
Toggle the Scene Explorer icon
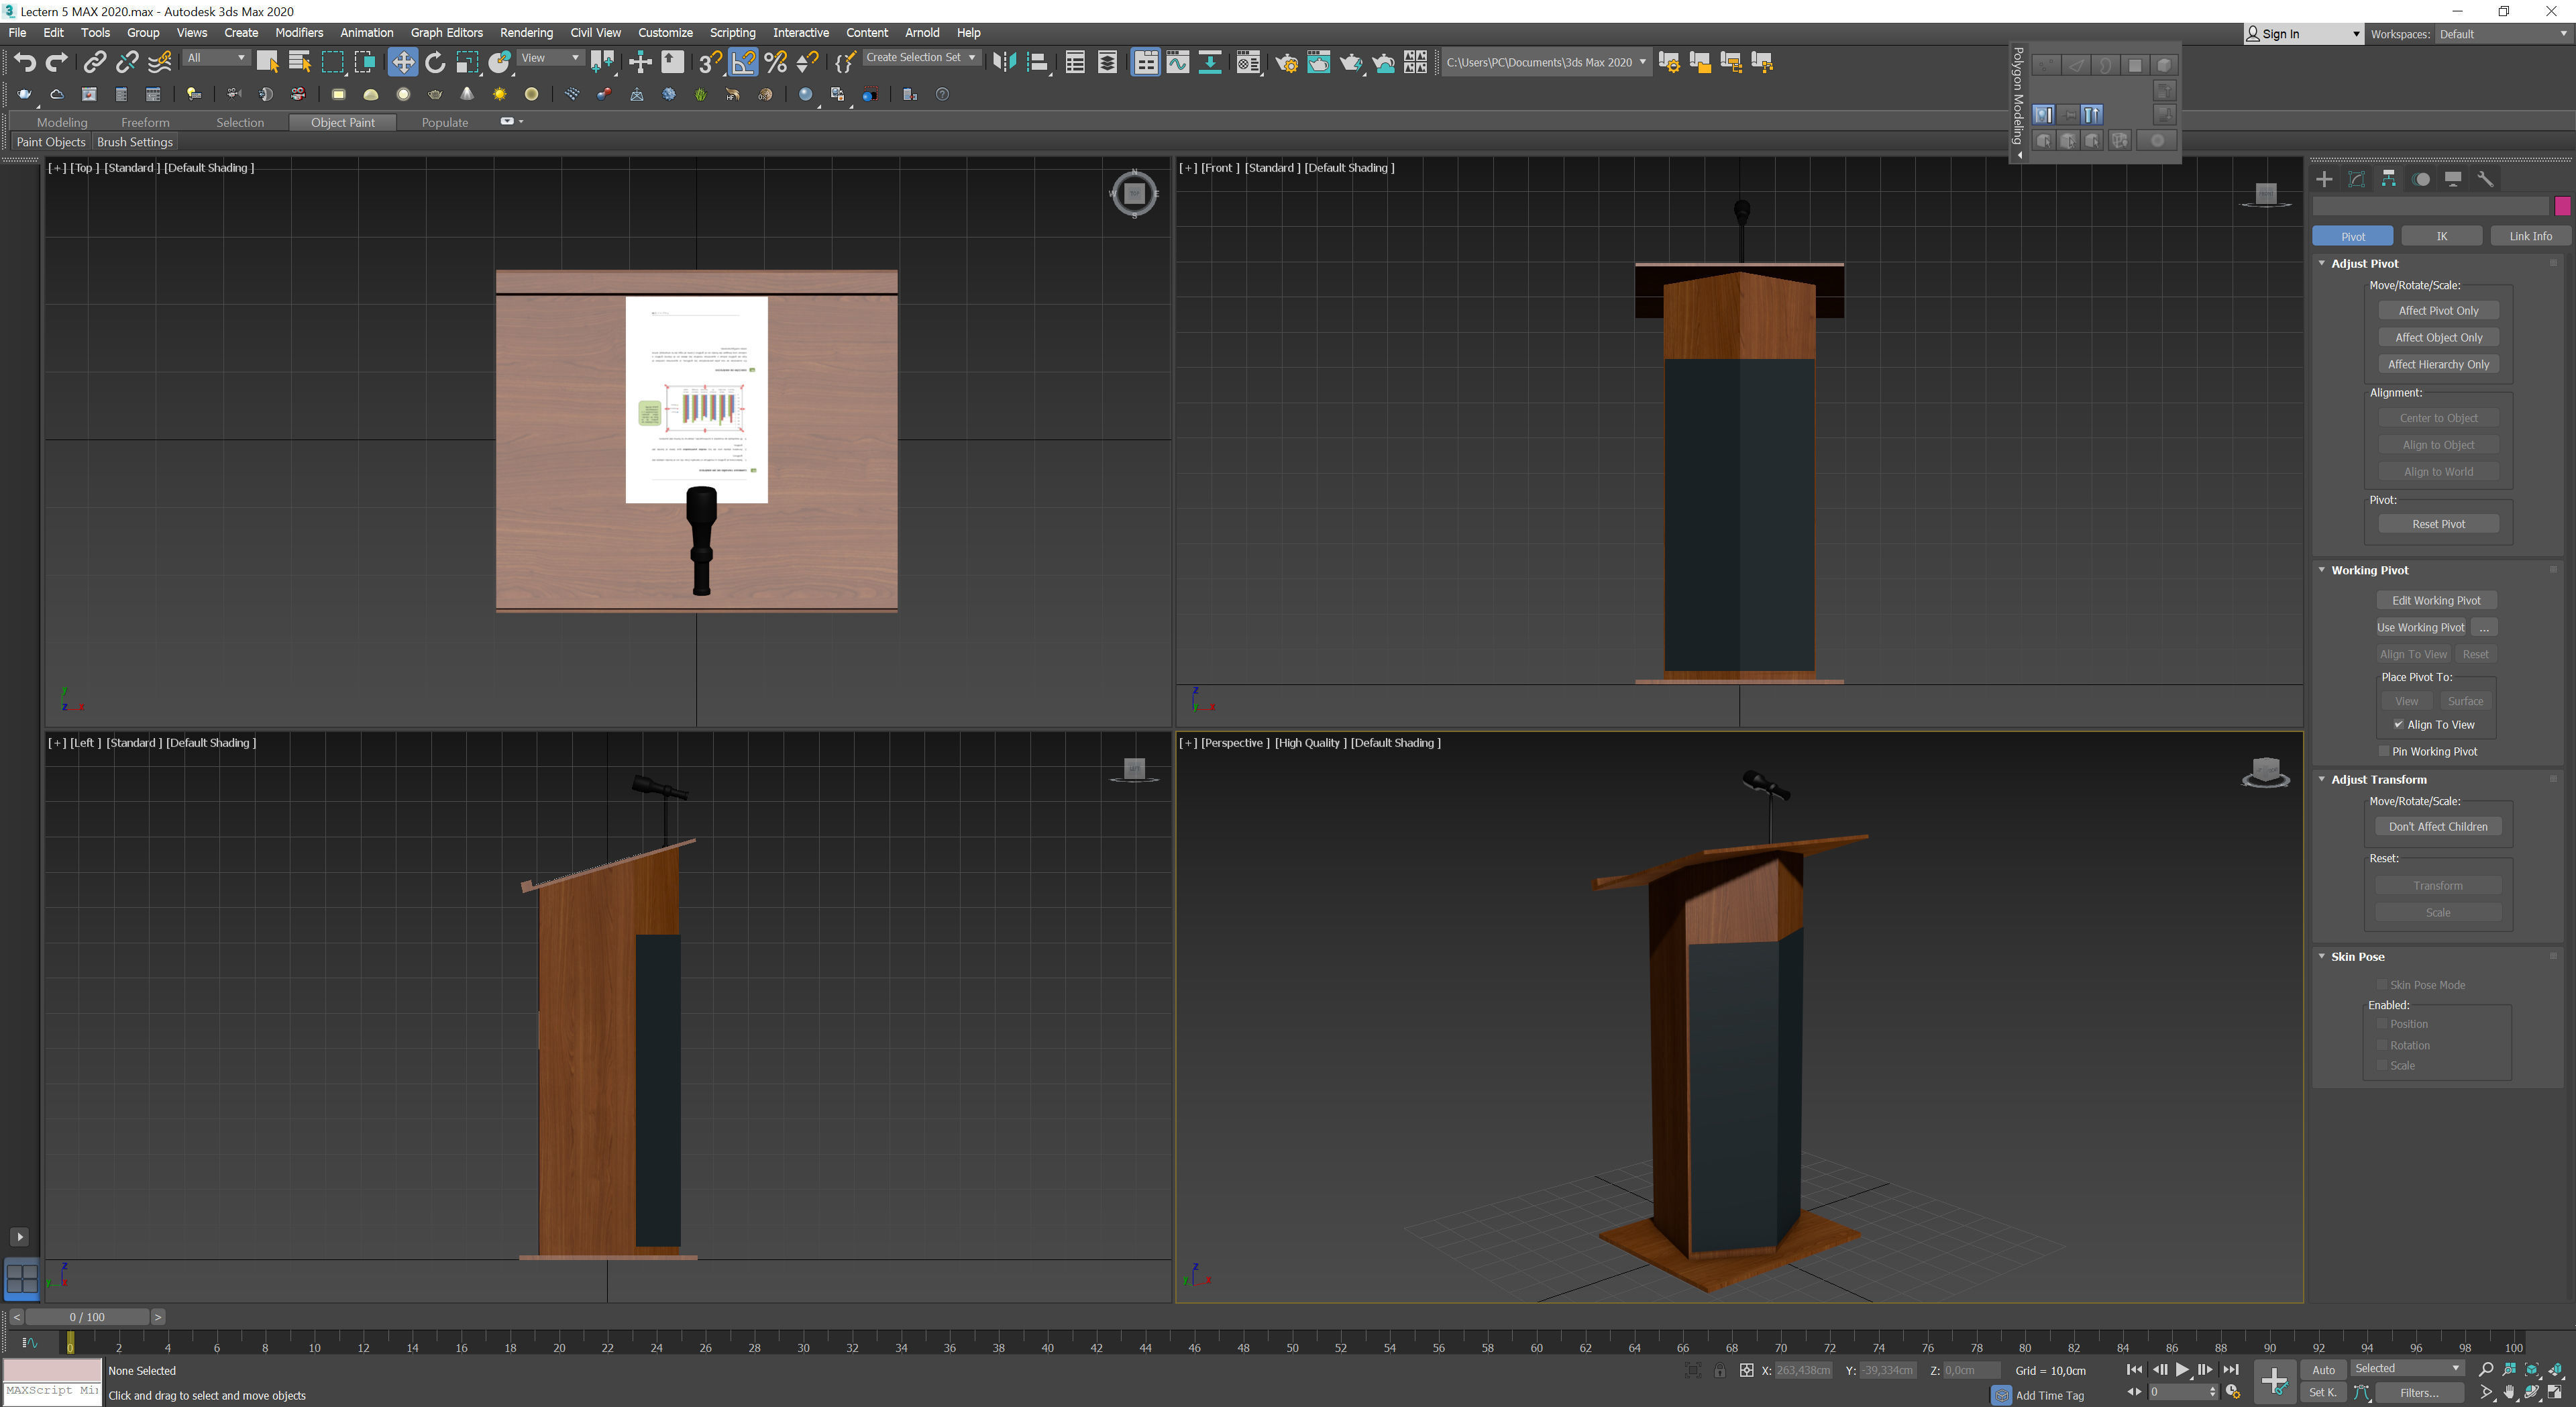[x=1075, y=62]
